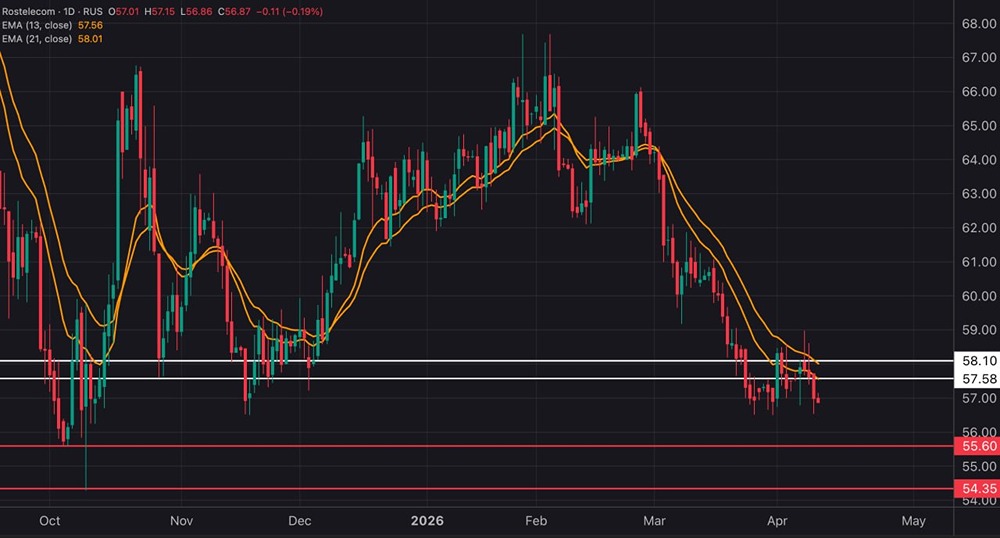Click the EMA 13 value 57.56

[x=90, y=25]
